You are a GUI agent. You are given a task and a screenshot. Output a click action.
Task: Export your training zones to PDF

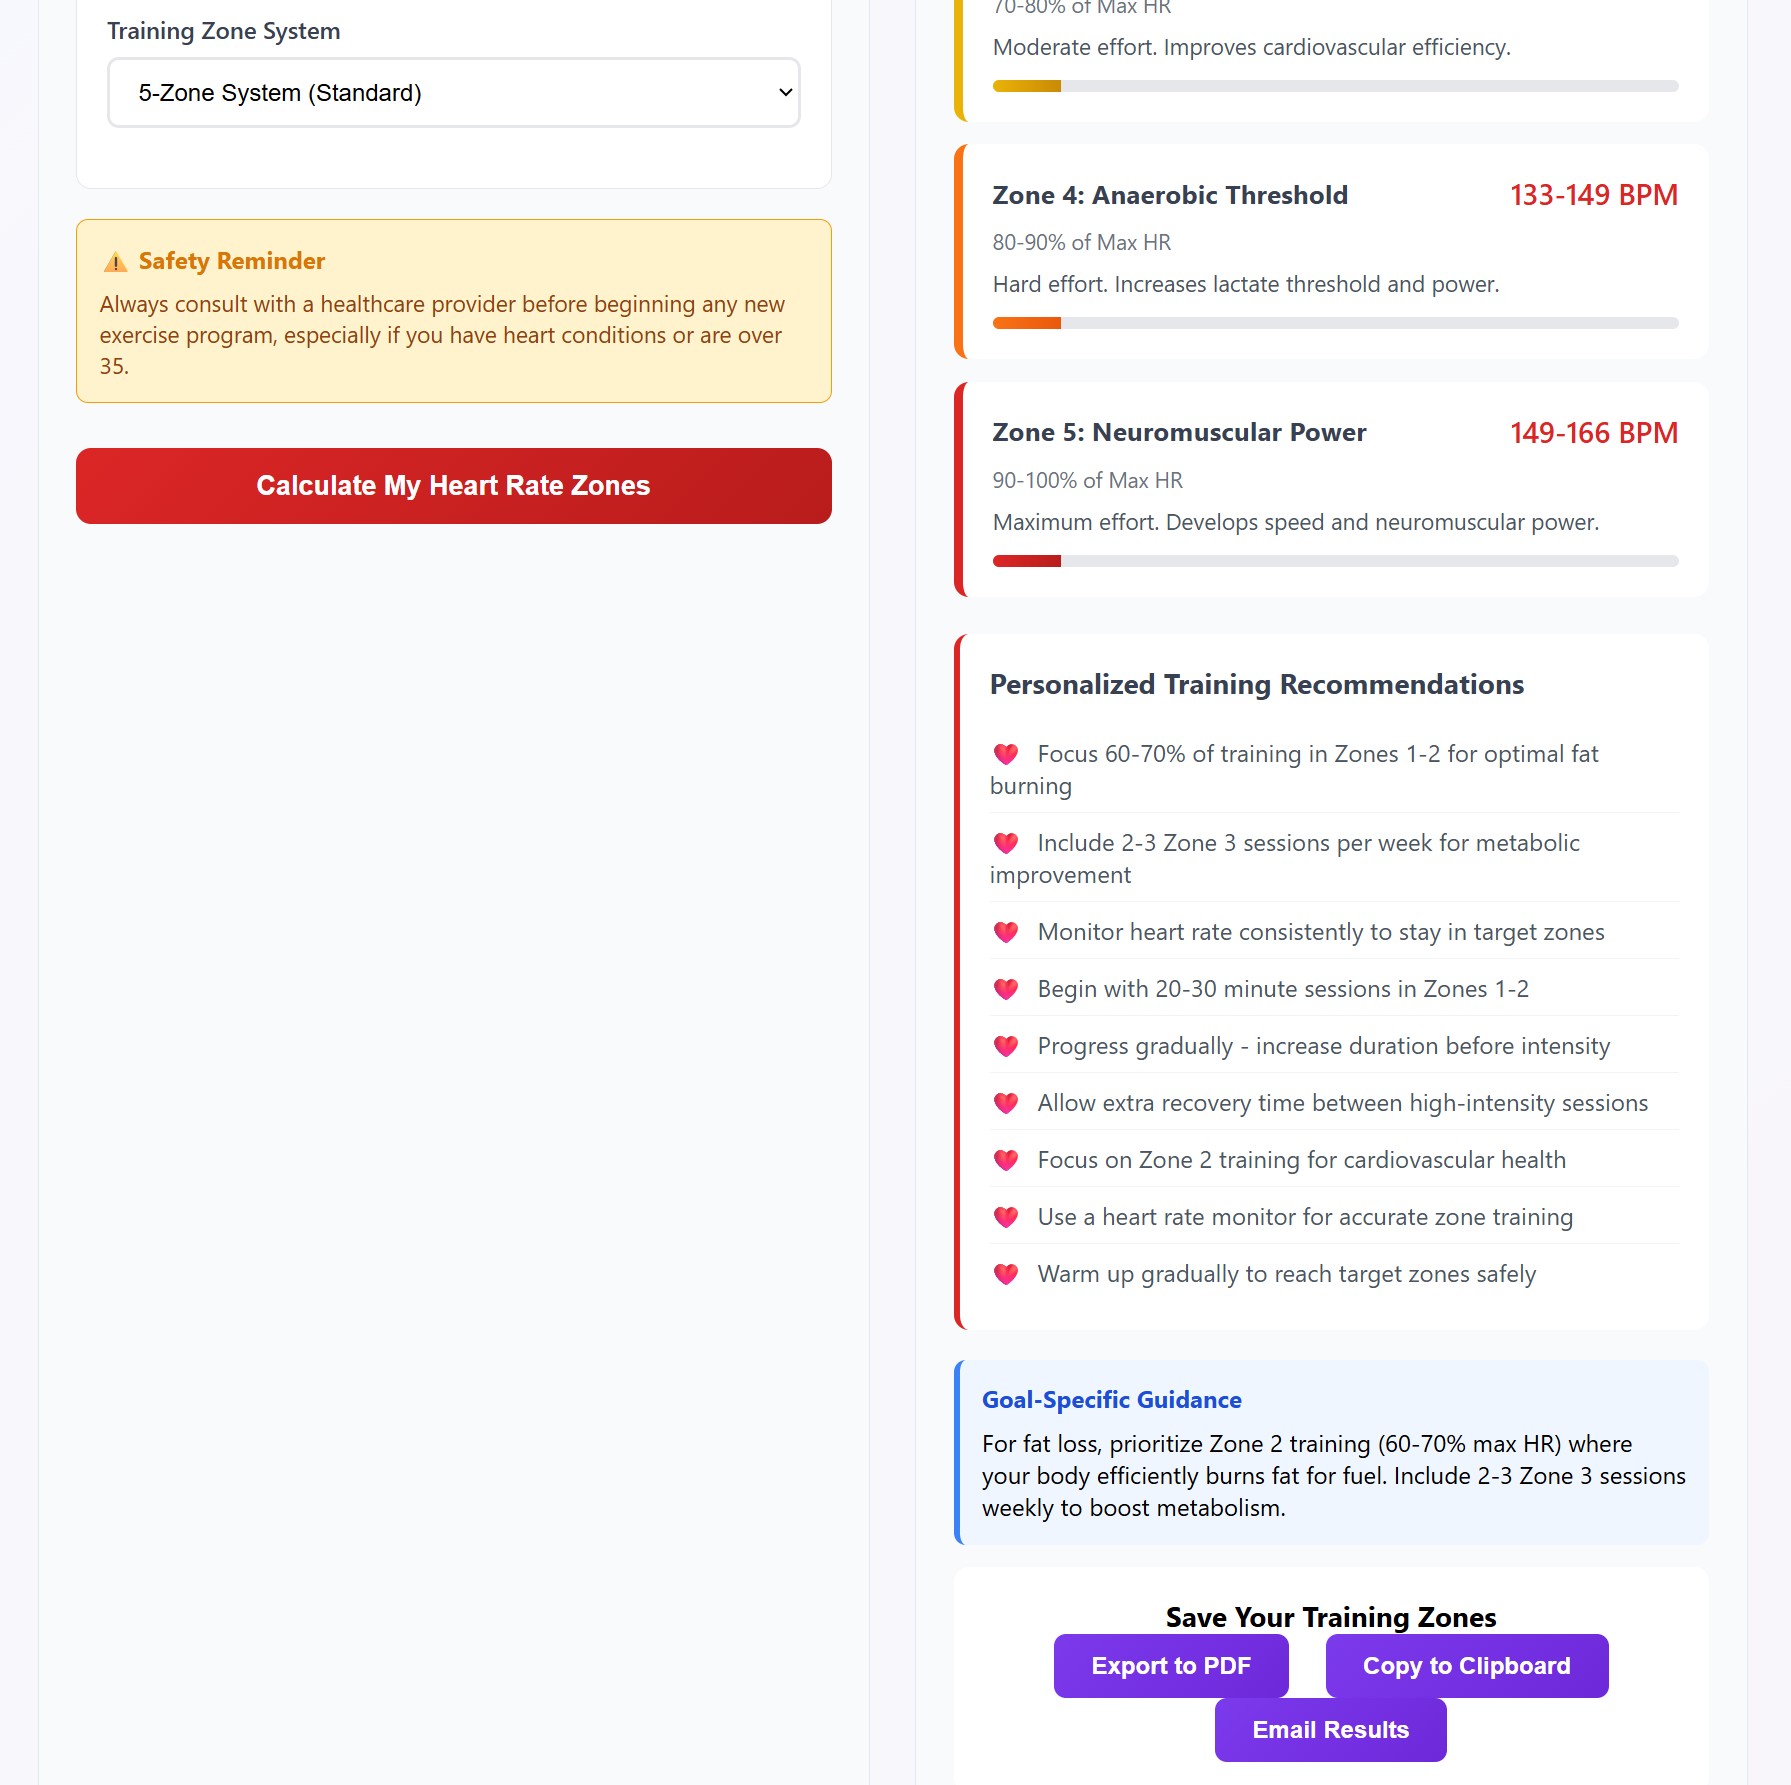1171,1666
